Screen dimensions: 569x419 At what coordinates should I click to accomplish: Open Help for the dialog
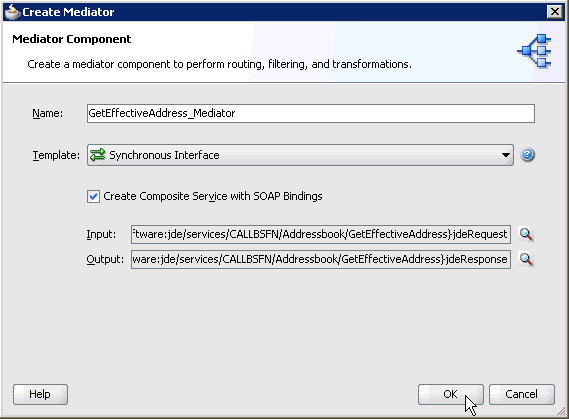[40, 394]
